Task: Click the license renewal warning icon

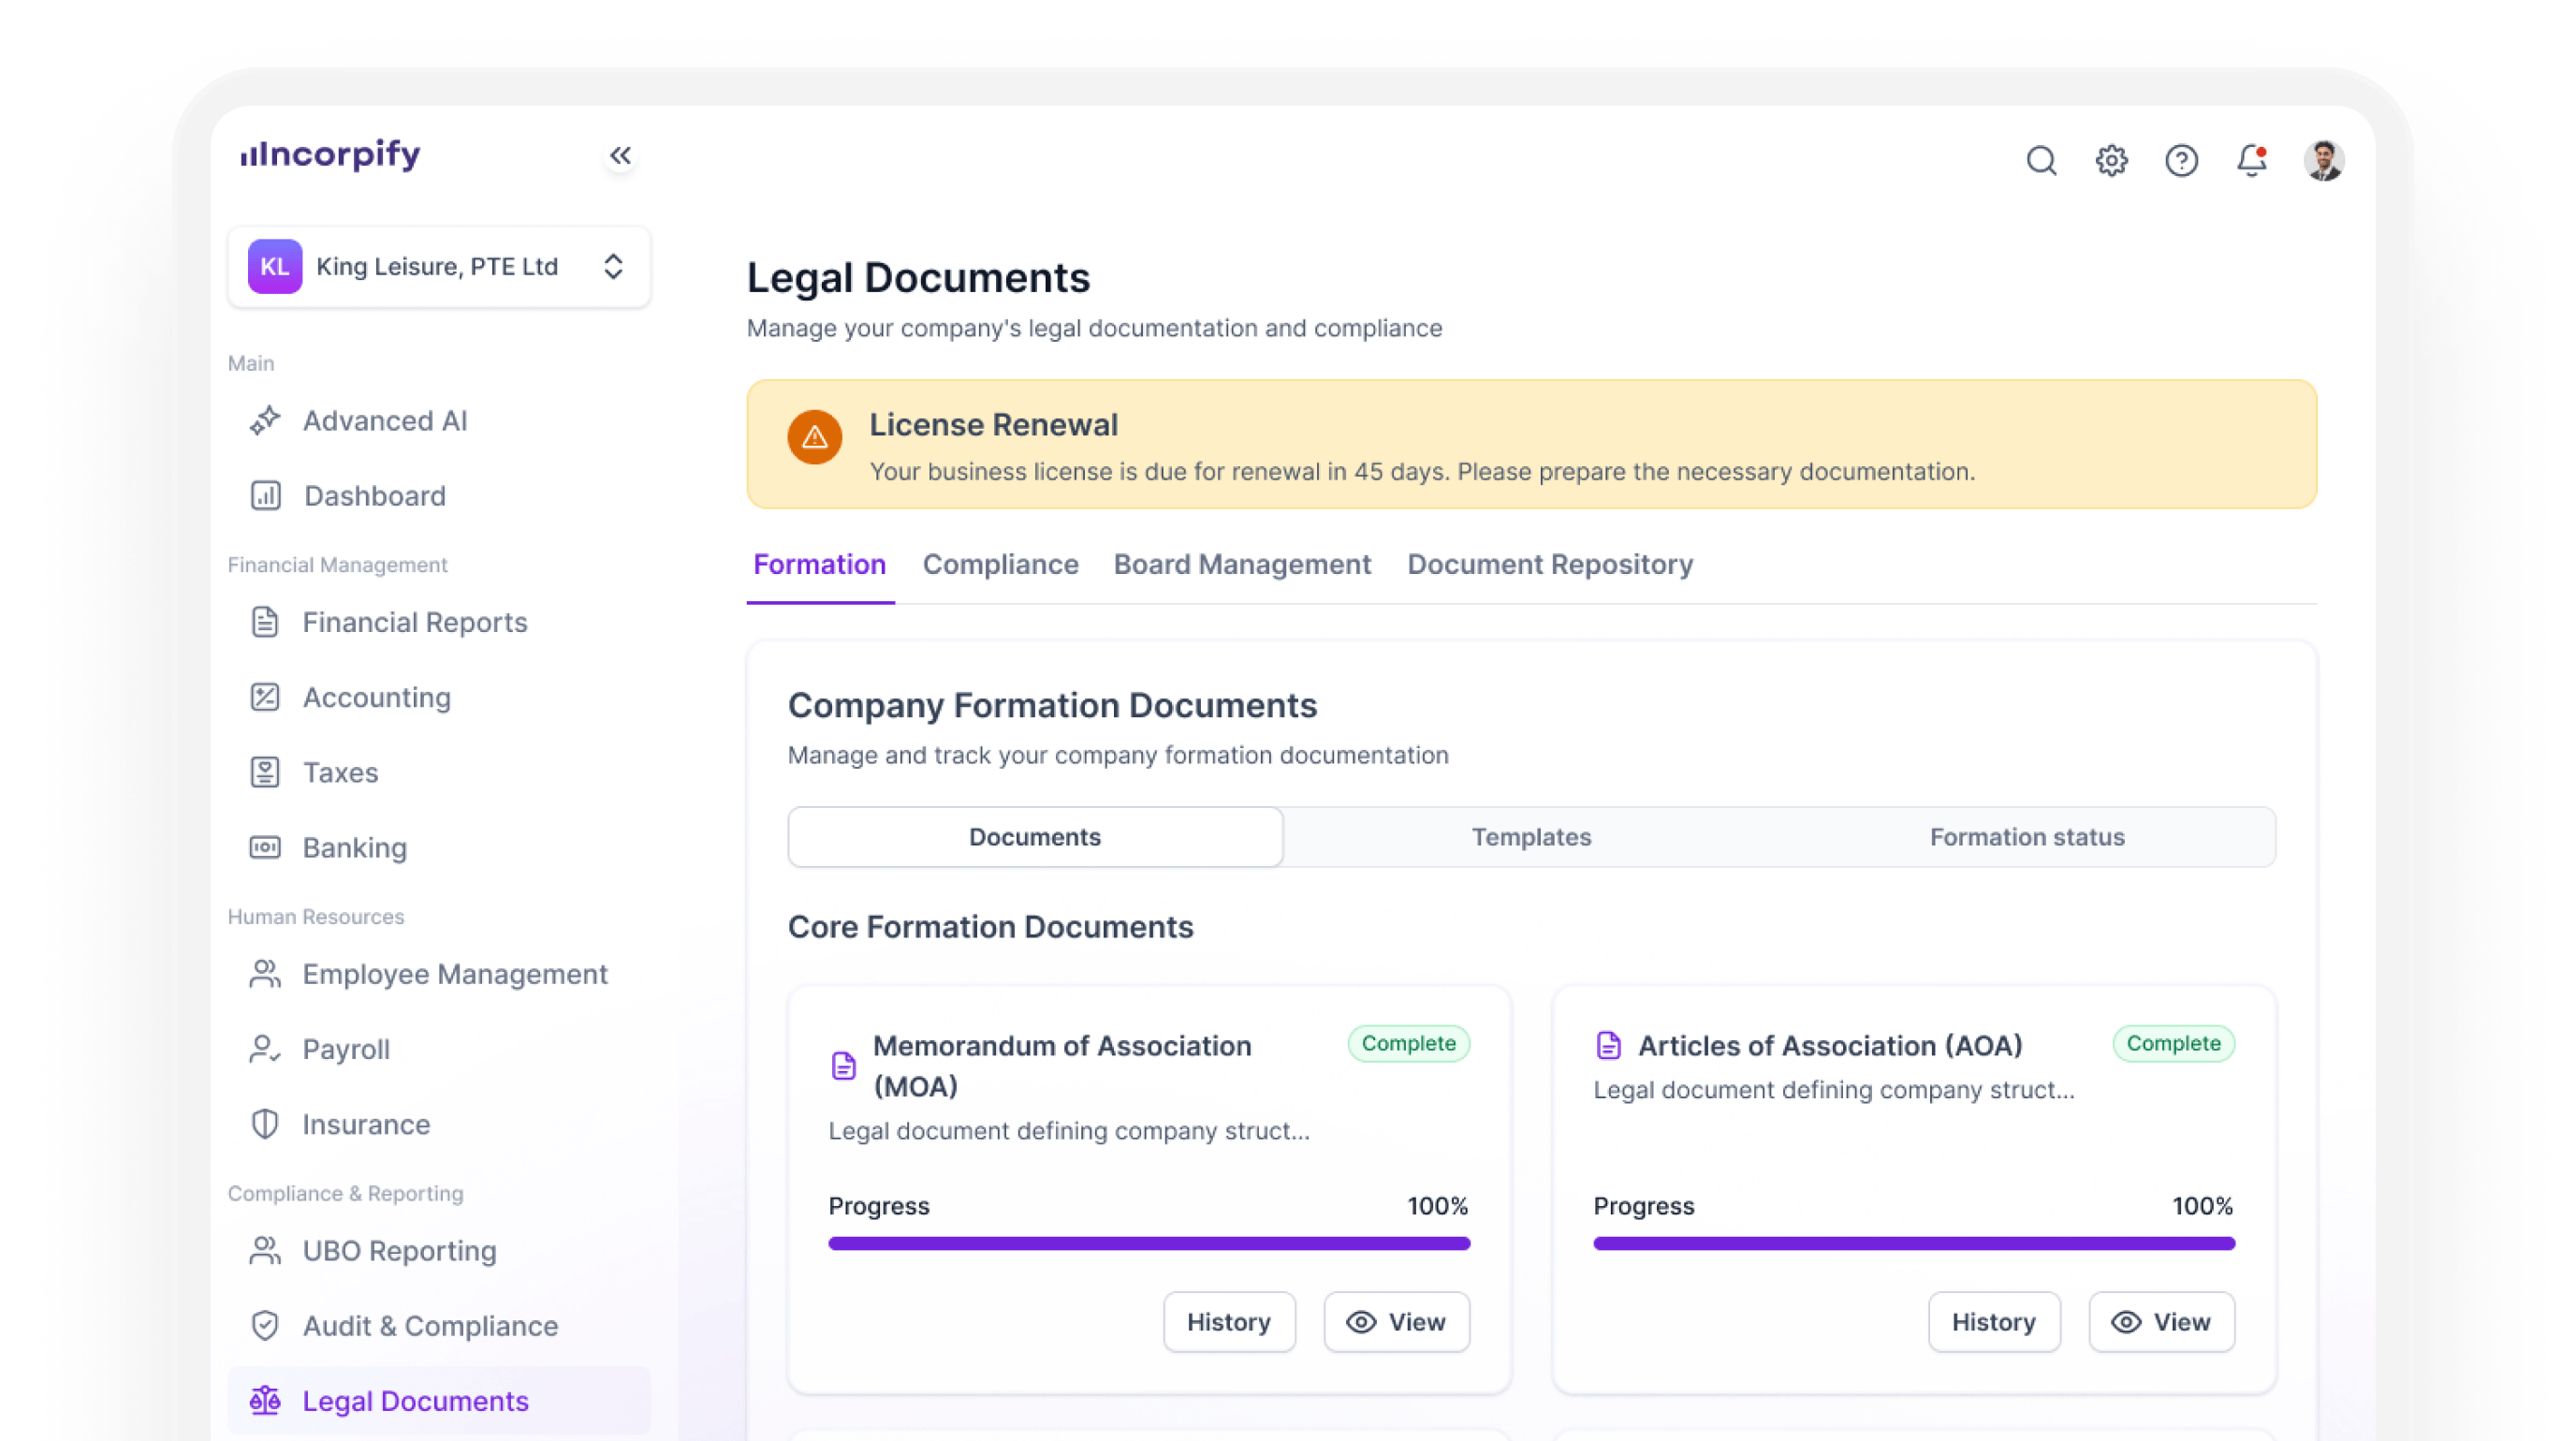Action: pyautogui.click(x=814, y=437)
